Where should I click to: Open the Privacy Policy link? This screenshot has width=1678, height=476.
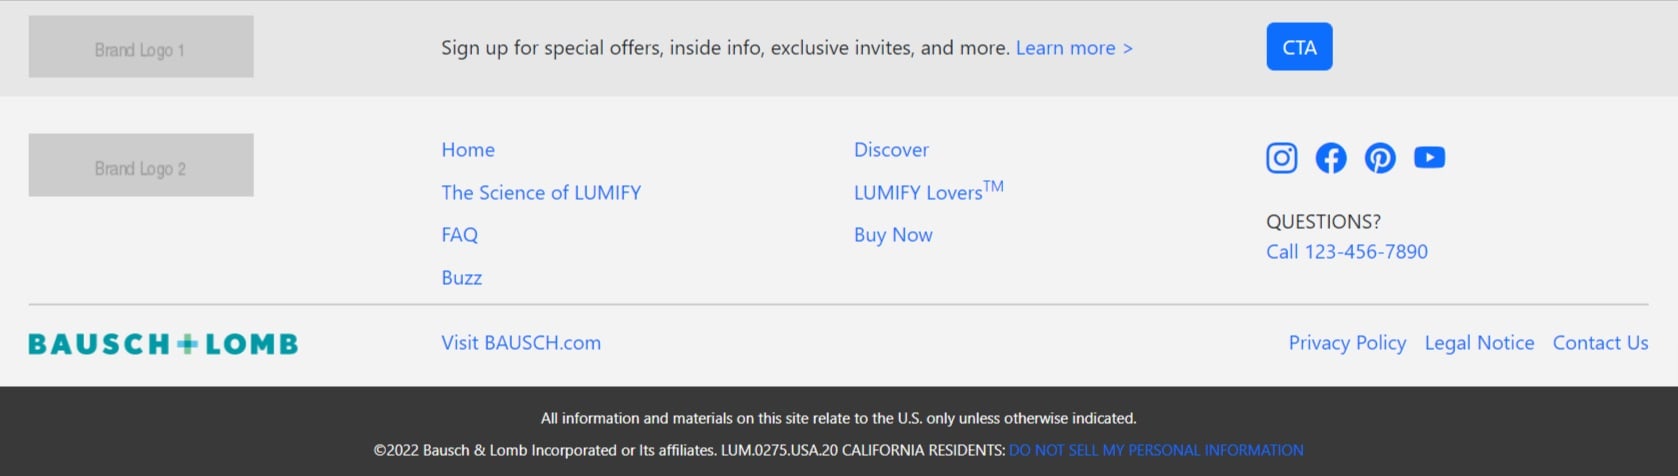click(1346, 343)
